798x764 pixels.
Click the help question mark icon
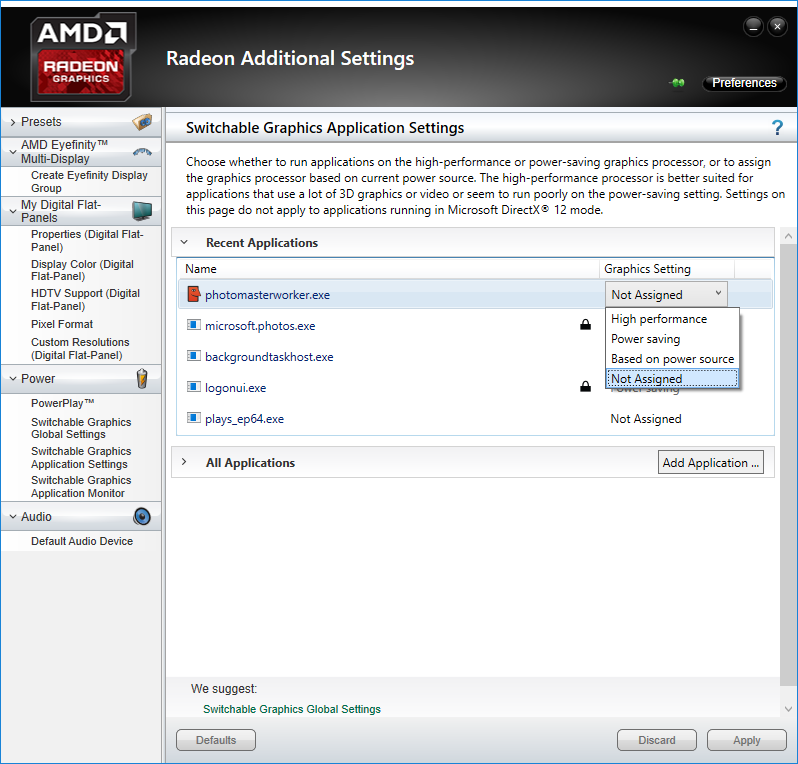(x=777, y=127)
